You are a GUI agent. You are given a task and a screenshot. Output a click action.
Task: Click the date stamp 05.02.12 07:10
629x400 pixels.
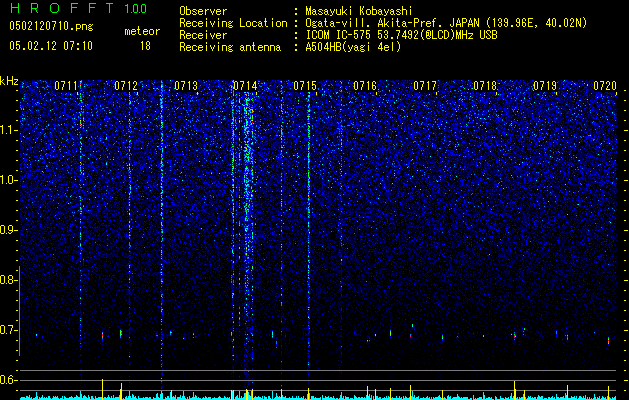tap(51, 46)
